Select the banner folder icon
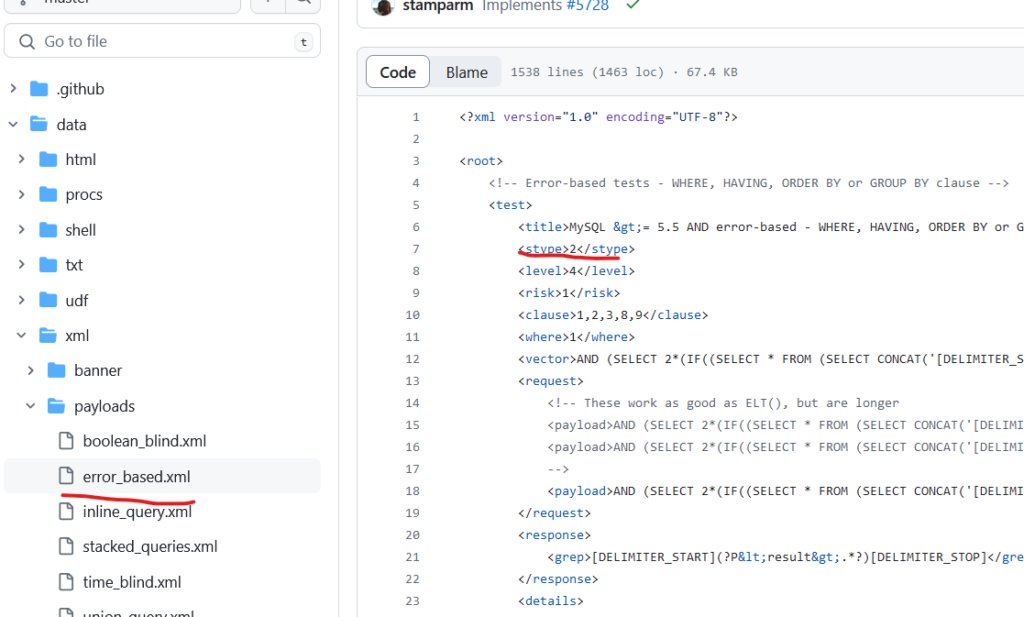This screenshot has width=1024, height=617. [x=57, y=371]
